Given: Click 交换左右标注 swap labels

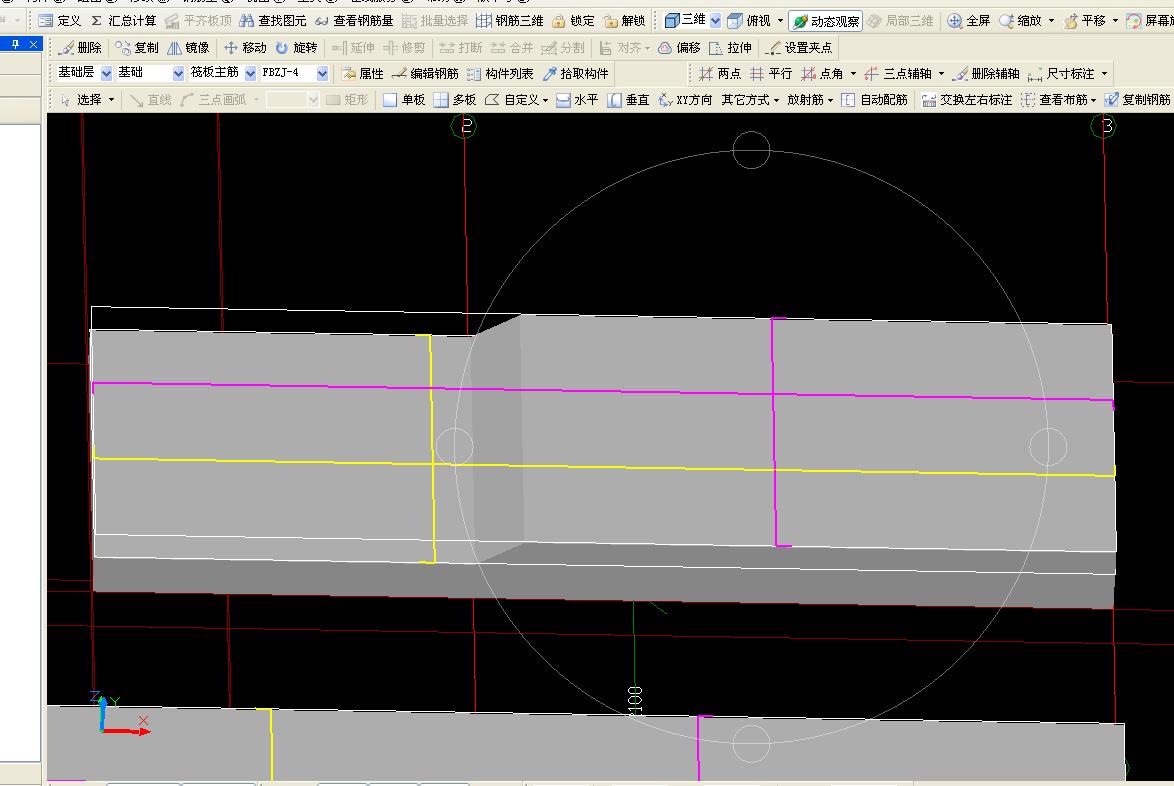Looking at the screenshot, I should (x=967, y=100).
